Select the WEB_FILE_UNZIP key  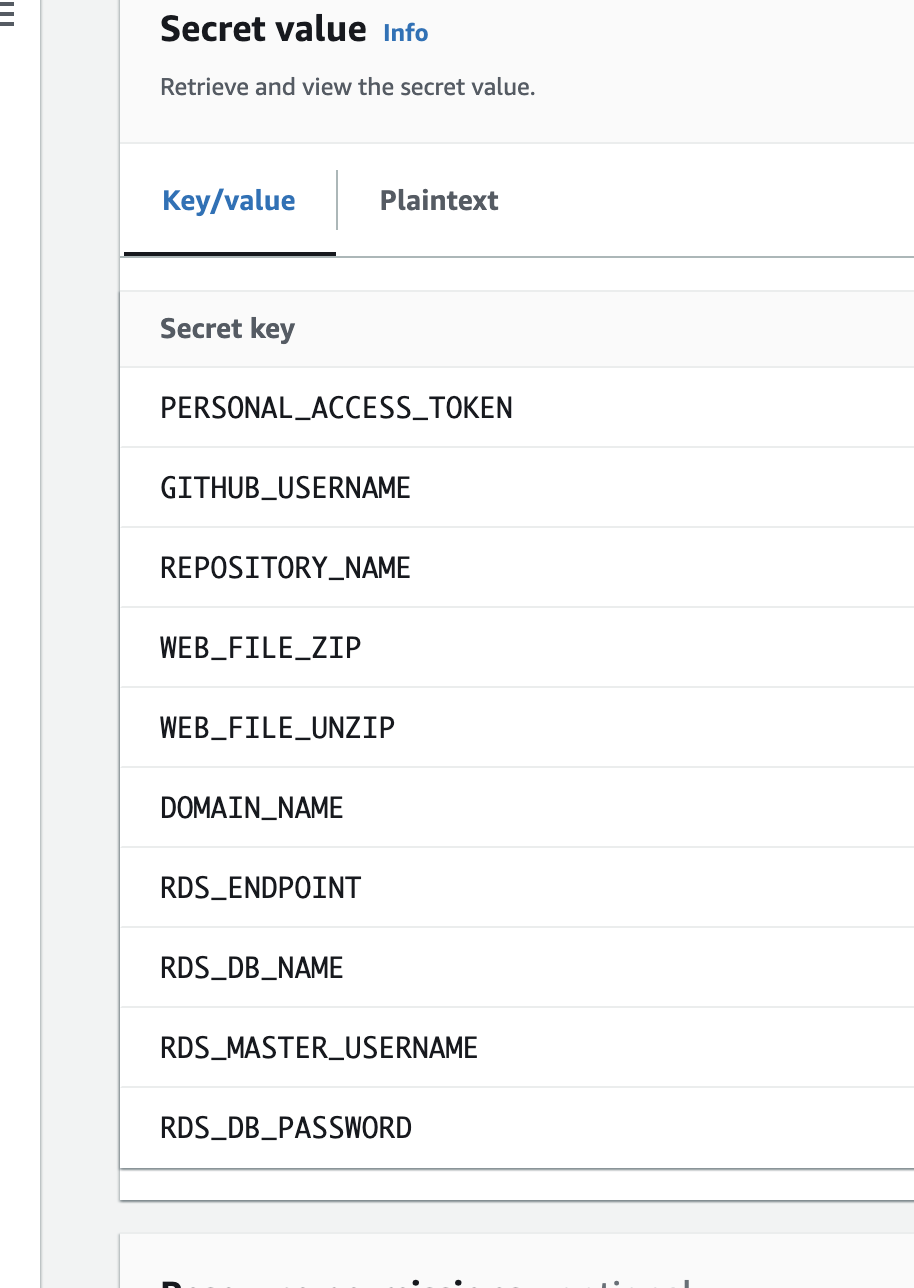(277, 728)
